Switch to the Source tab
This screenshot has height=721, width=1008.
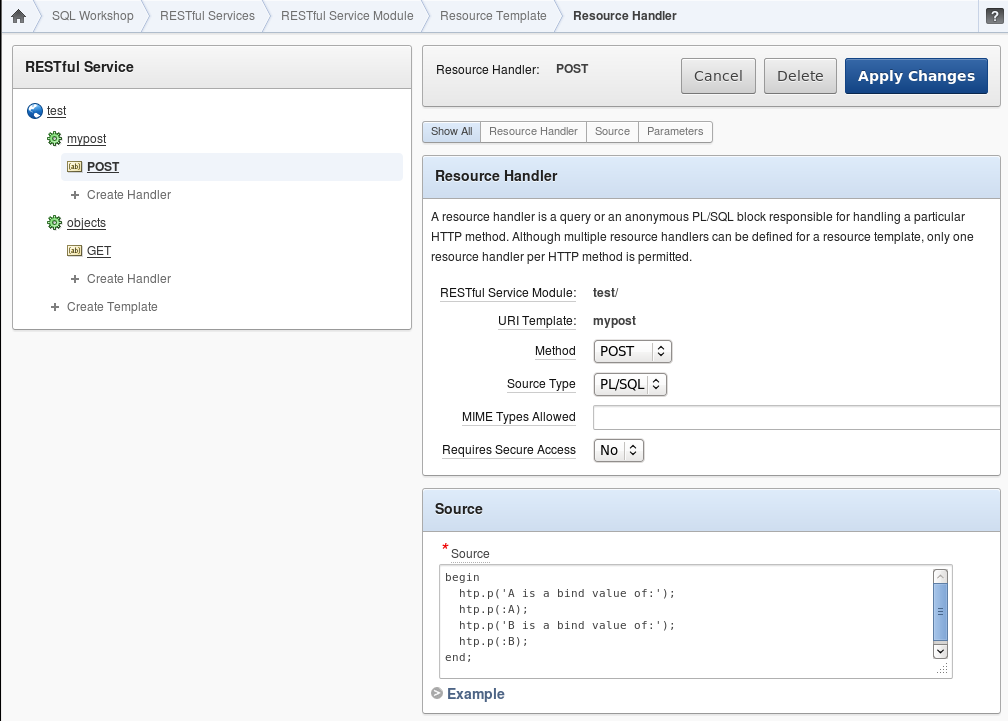612,132
